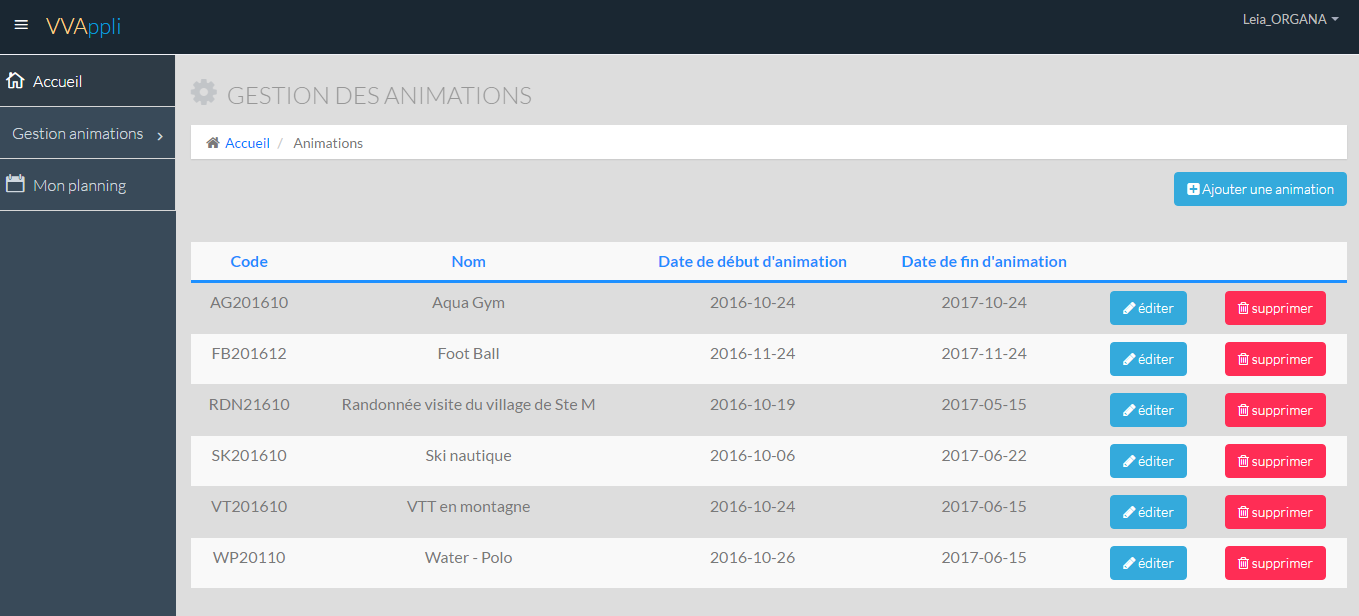The height and width of the screenshot is (616, 1359).
Task: Sort by Date de début d'animation
Action: click(x=752, y=262)
